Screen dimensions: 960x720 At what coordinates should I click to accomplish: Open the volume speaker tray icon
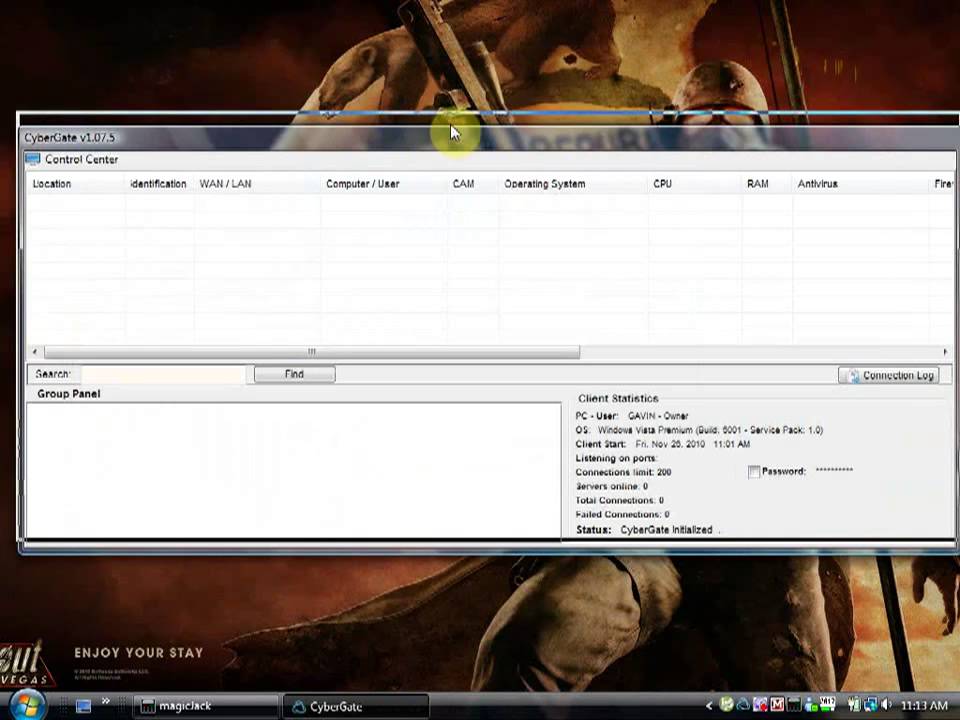point(886,705)
